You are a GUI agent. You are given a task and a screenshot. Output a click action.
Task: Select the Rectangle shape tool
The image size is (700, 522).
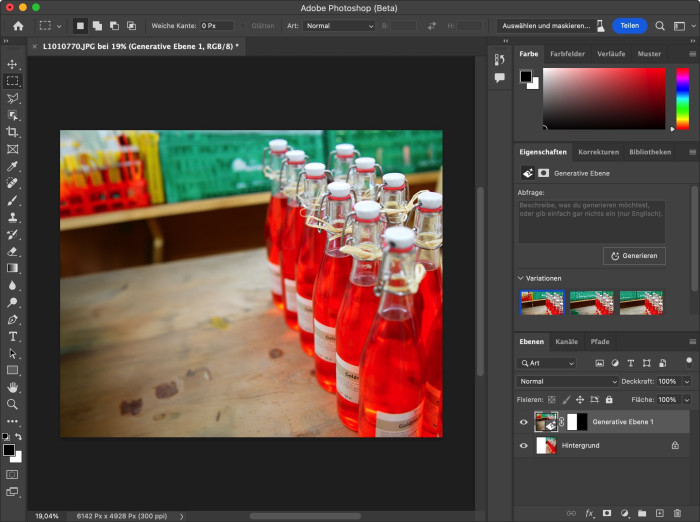coord(12,370)
